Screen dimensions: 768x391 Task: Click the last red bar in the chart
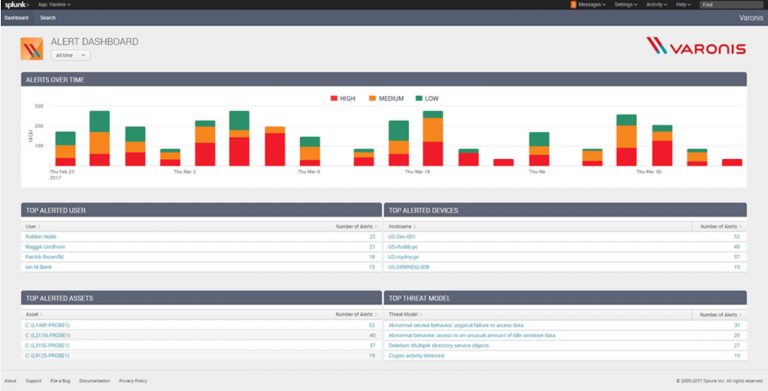pos(732,163)
